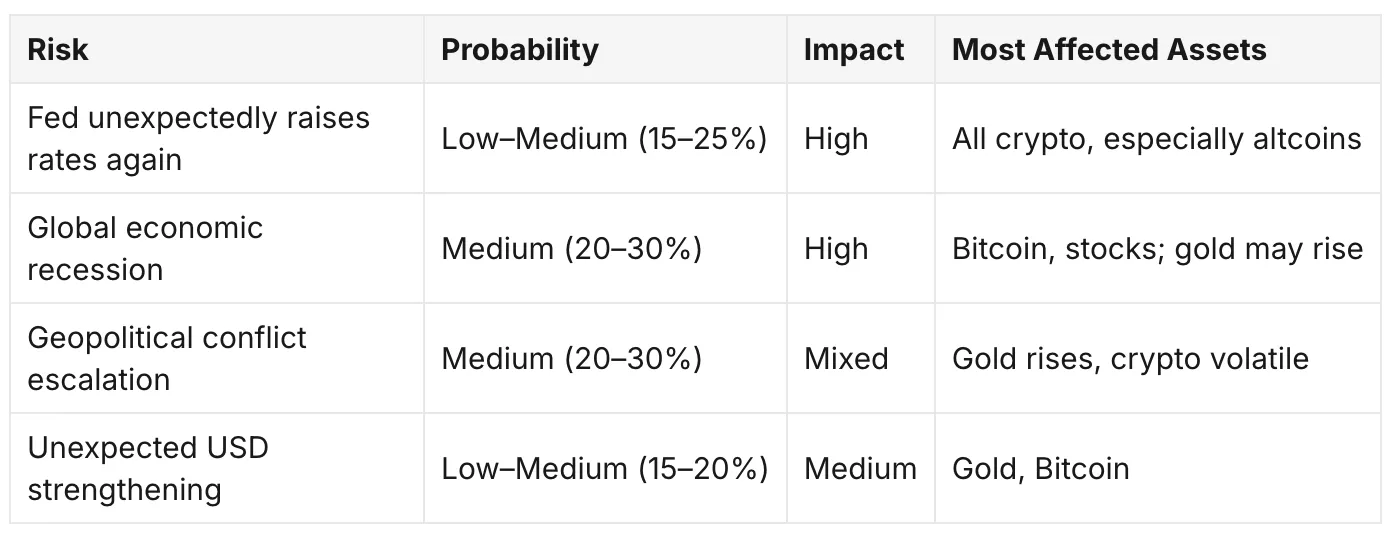Click the 'Low–Medium (15–25%)' probability cell
The width and height of the screenshot is (1390, 536).
(x=605, y=138)
